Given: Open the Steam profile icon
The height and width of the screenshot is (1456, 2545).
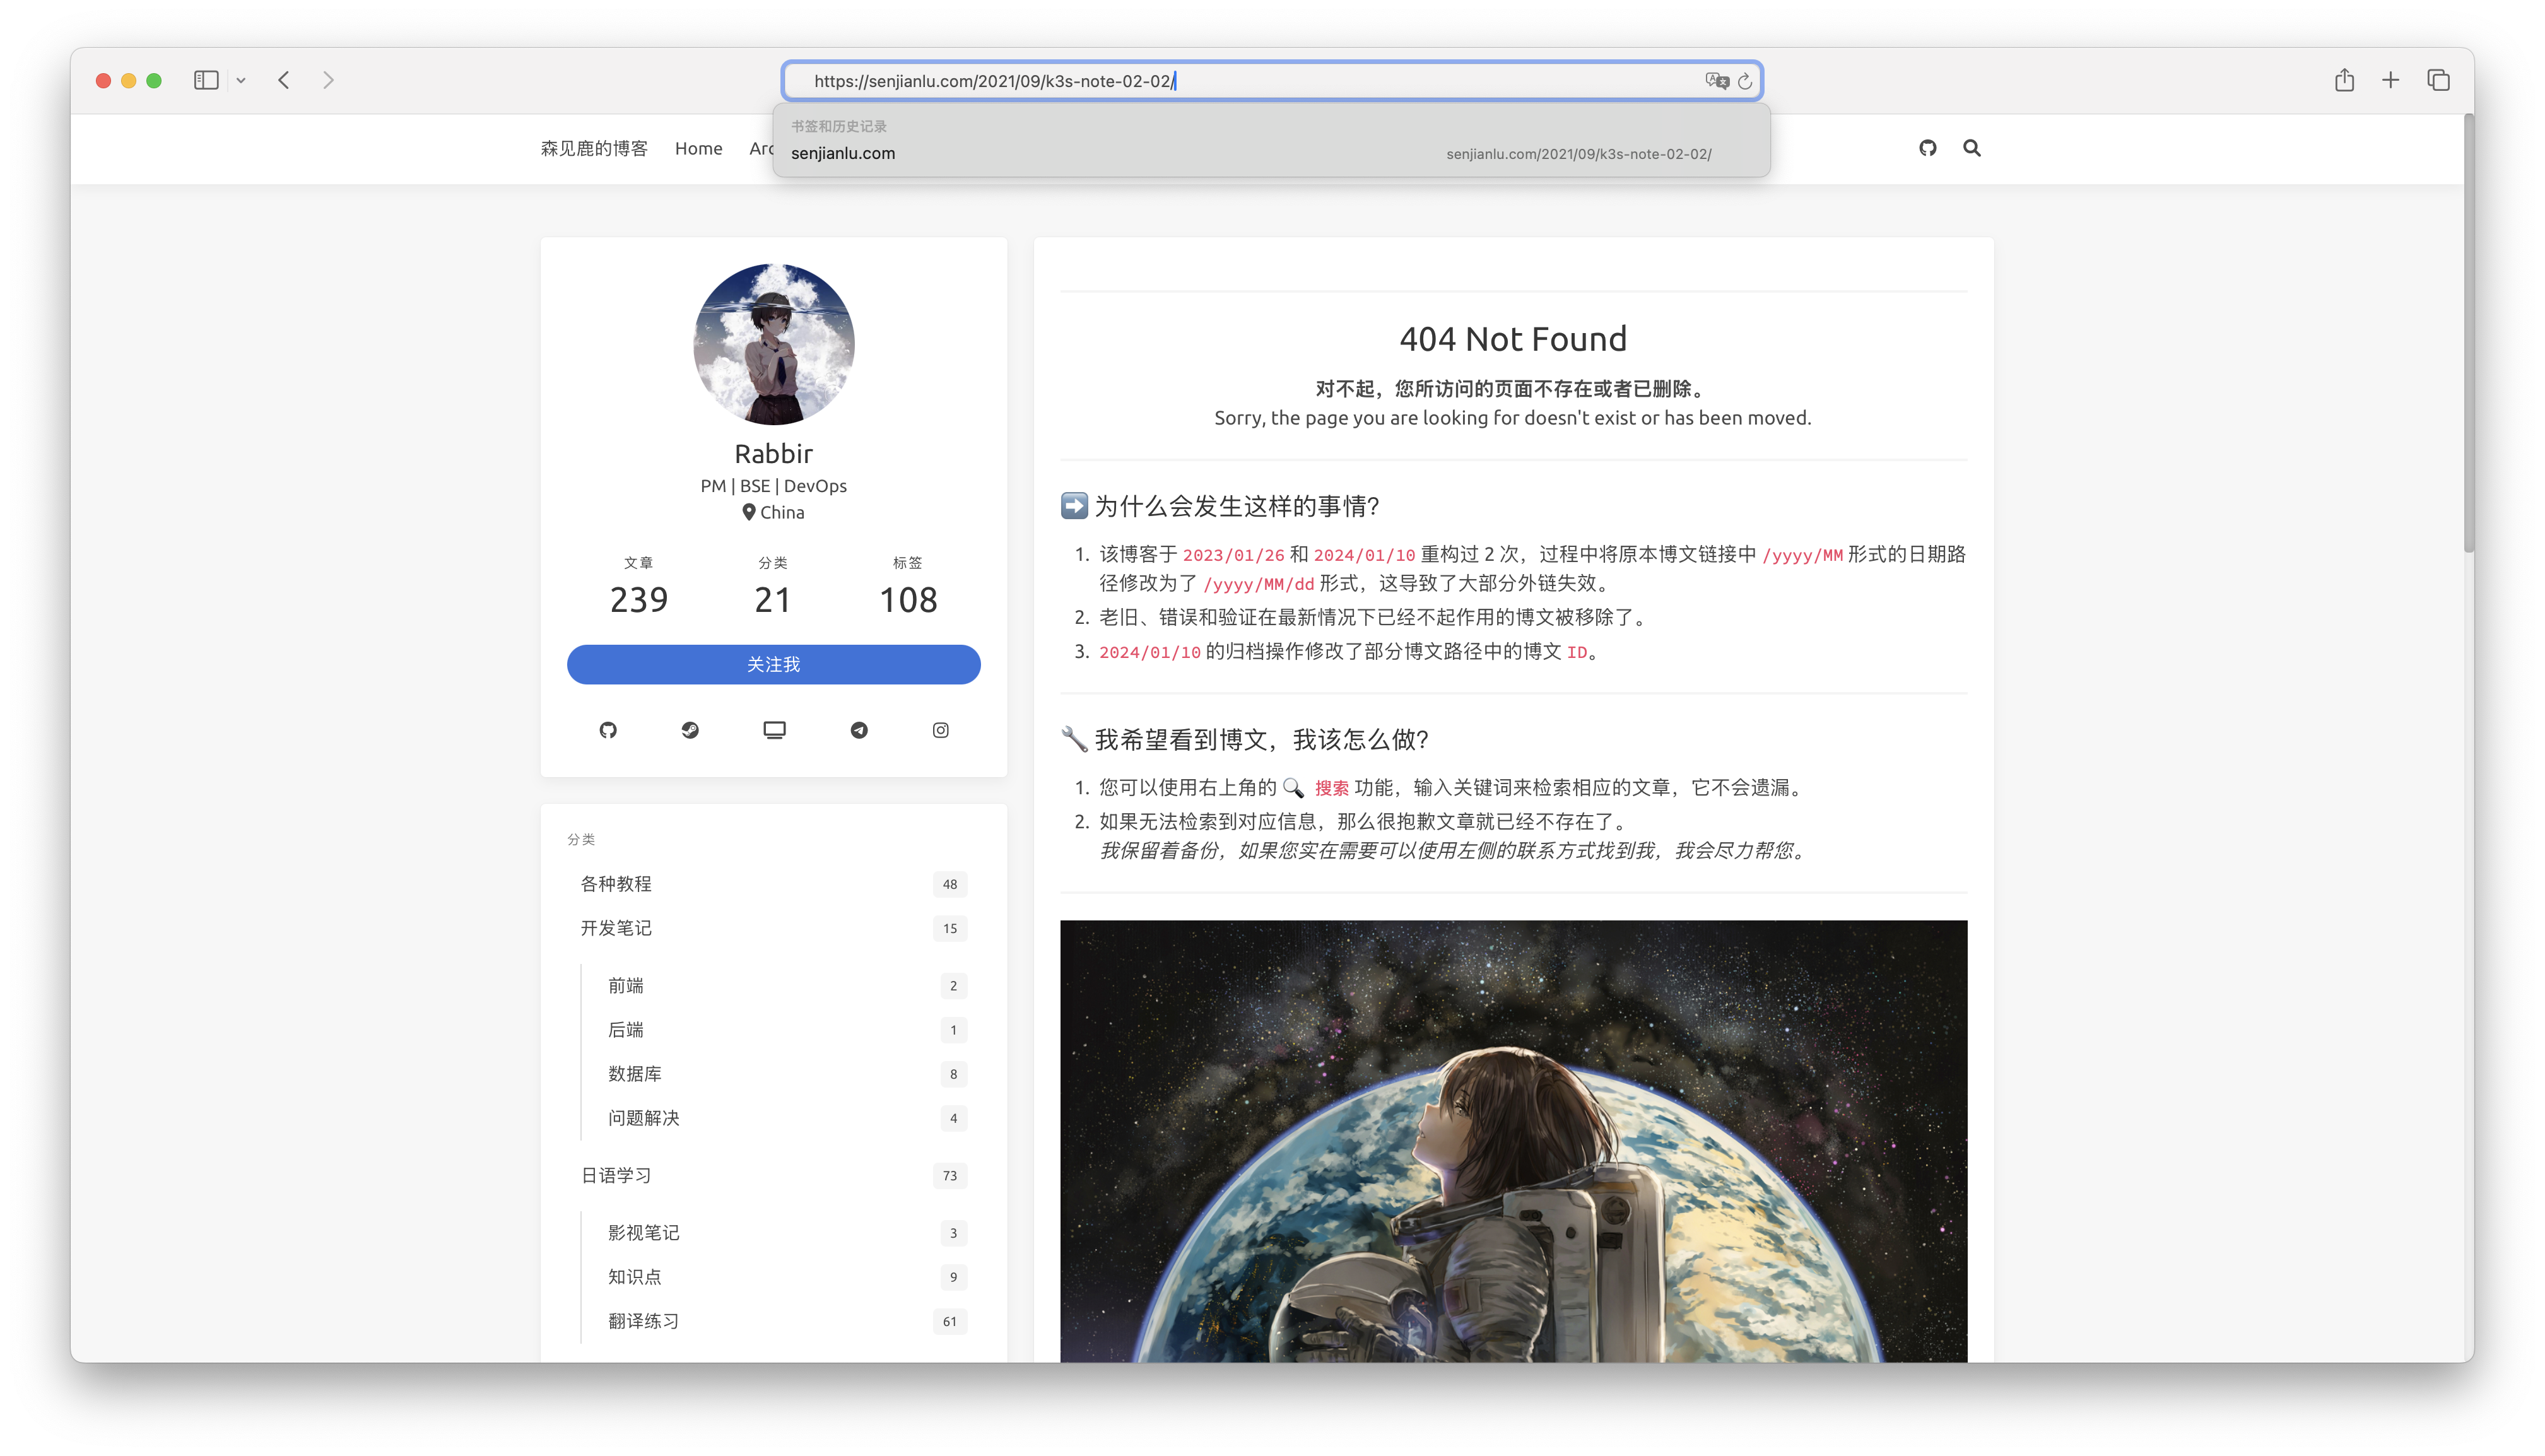Looking at the screenshot, I should pyautogui.click(x=690, y=730).
